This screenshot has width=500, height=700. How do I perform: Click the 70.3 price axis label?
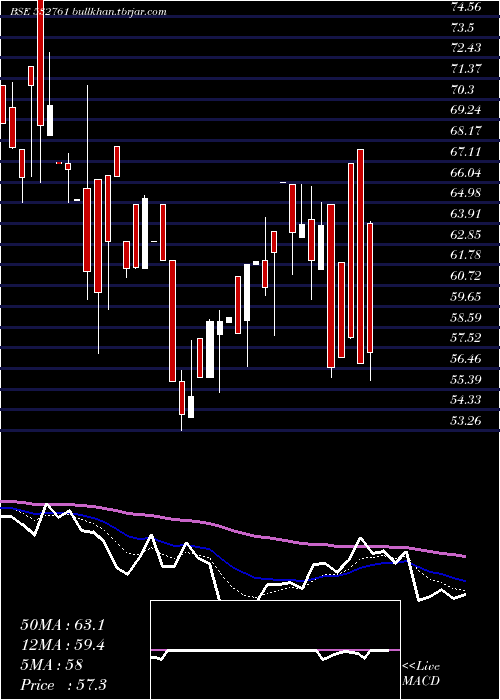coord(462,89)
